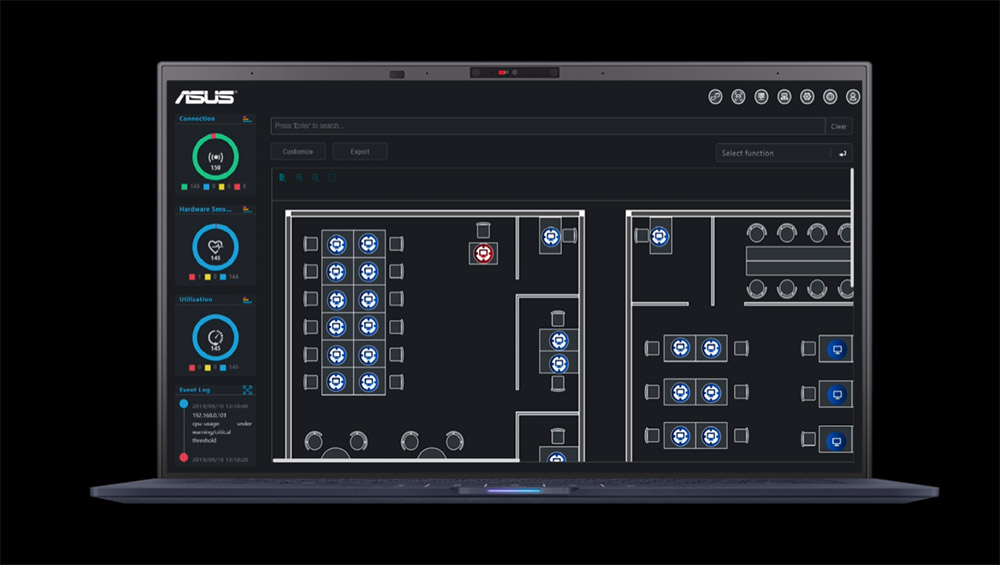The width and height of the screenshot is (1000, 565).
Task: Select the red alert device on the map
Action: pyautogui.click(x=483, y=253)
